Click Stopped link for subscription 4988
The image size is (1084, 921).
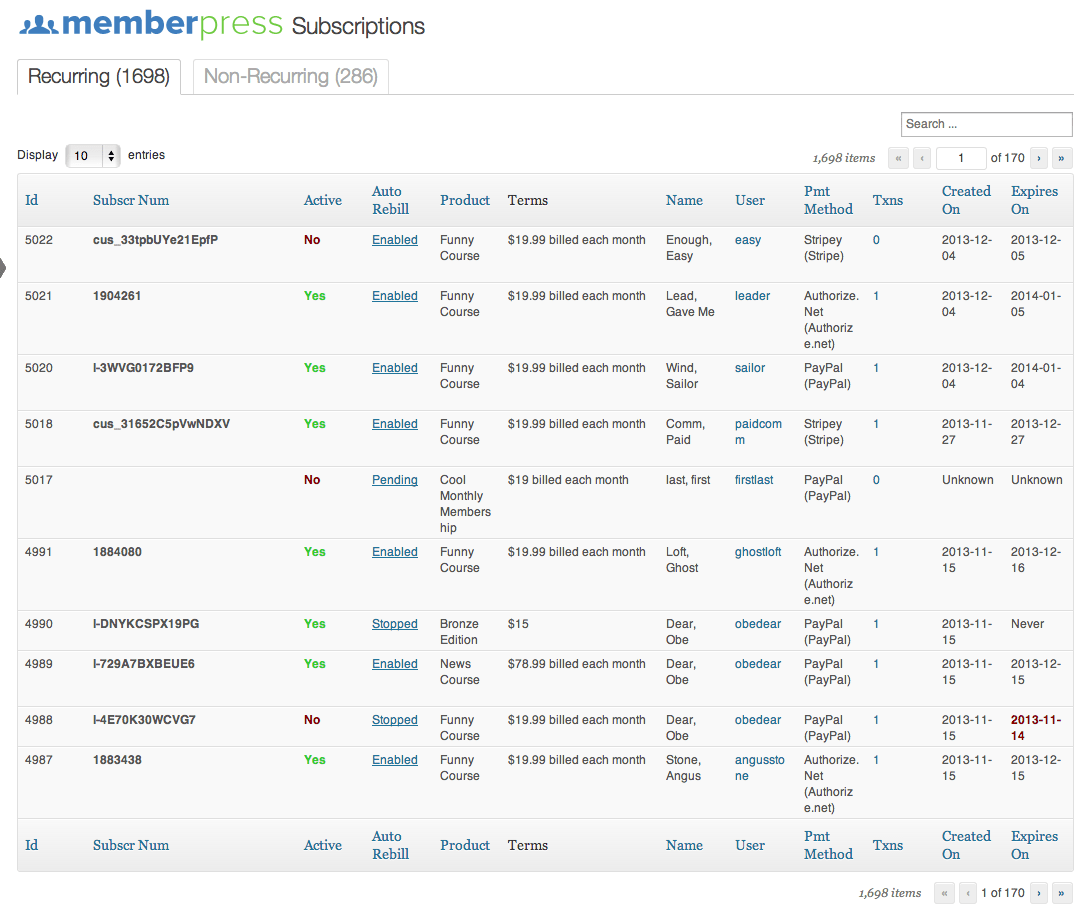(395, 720)
